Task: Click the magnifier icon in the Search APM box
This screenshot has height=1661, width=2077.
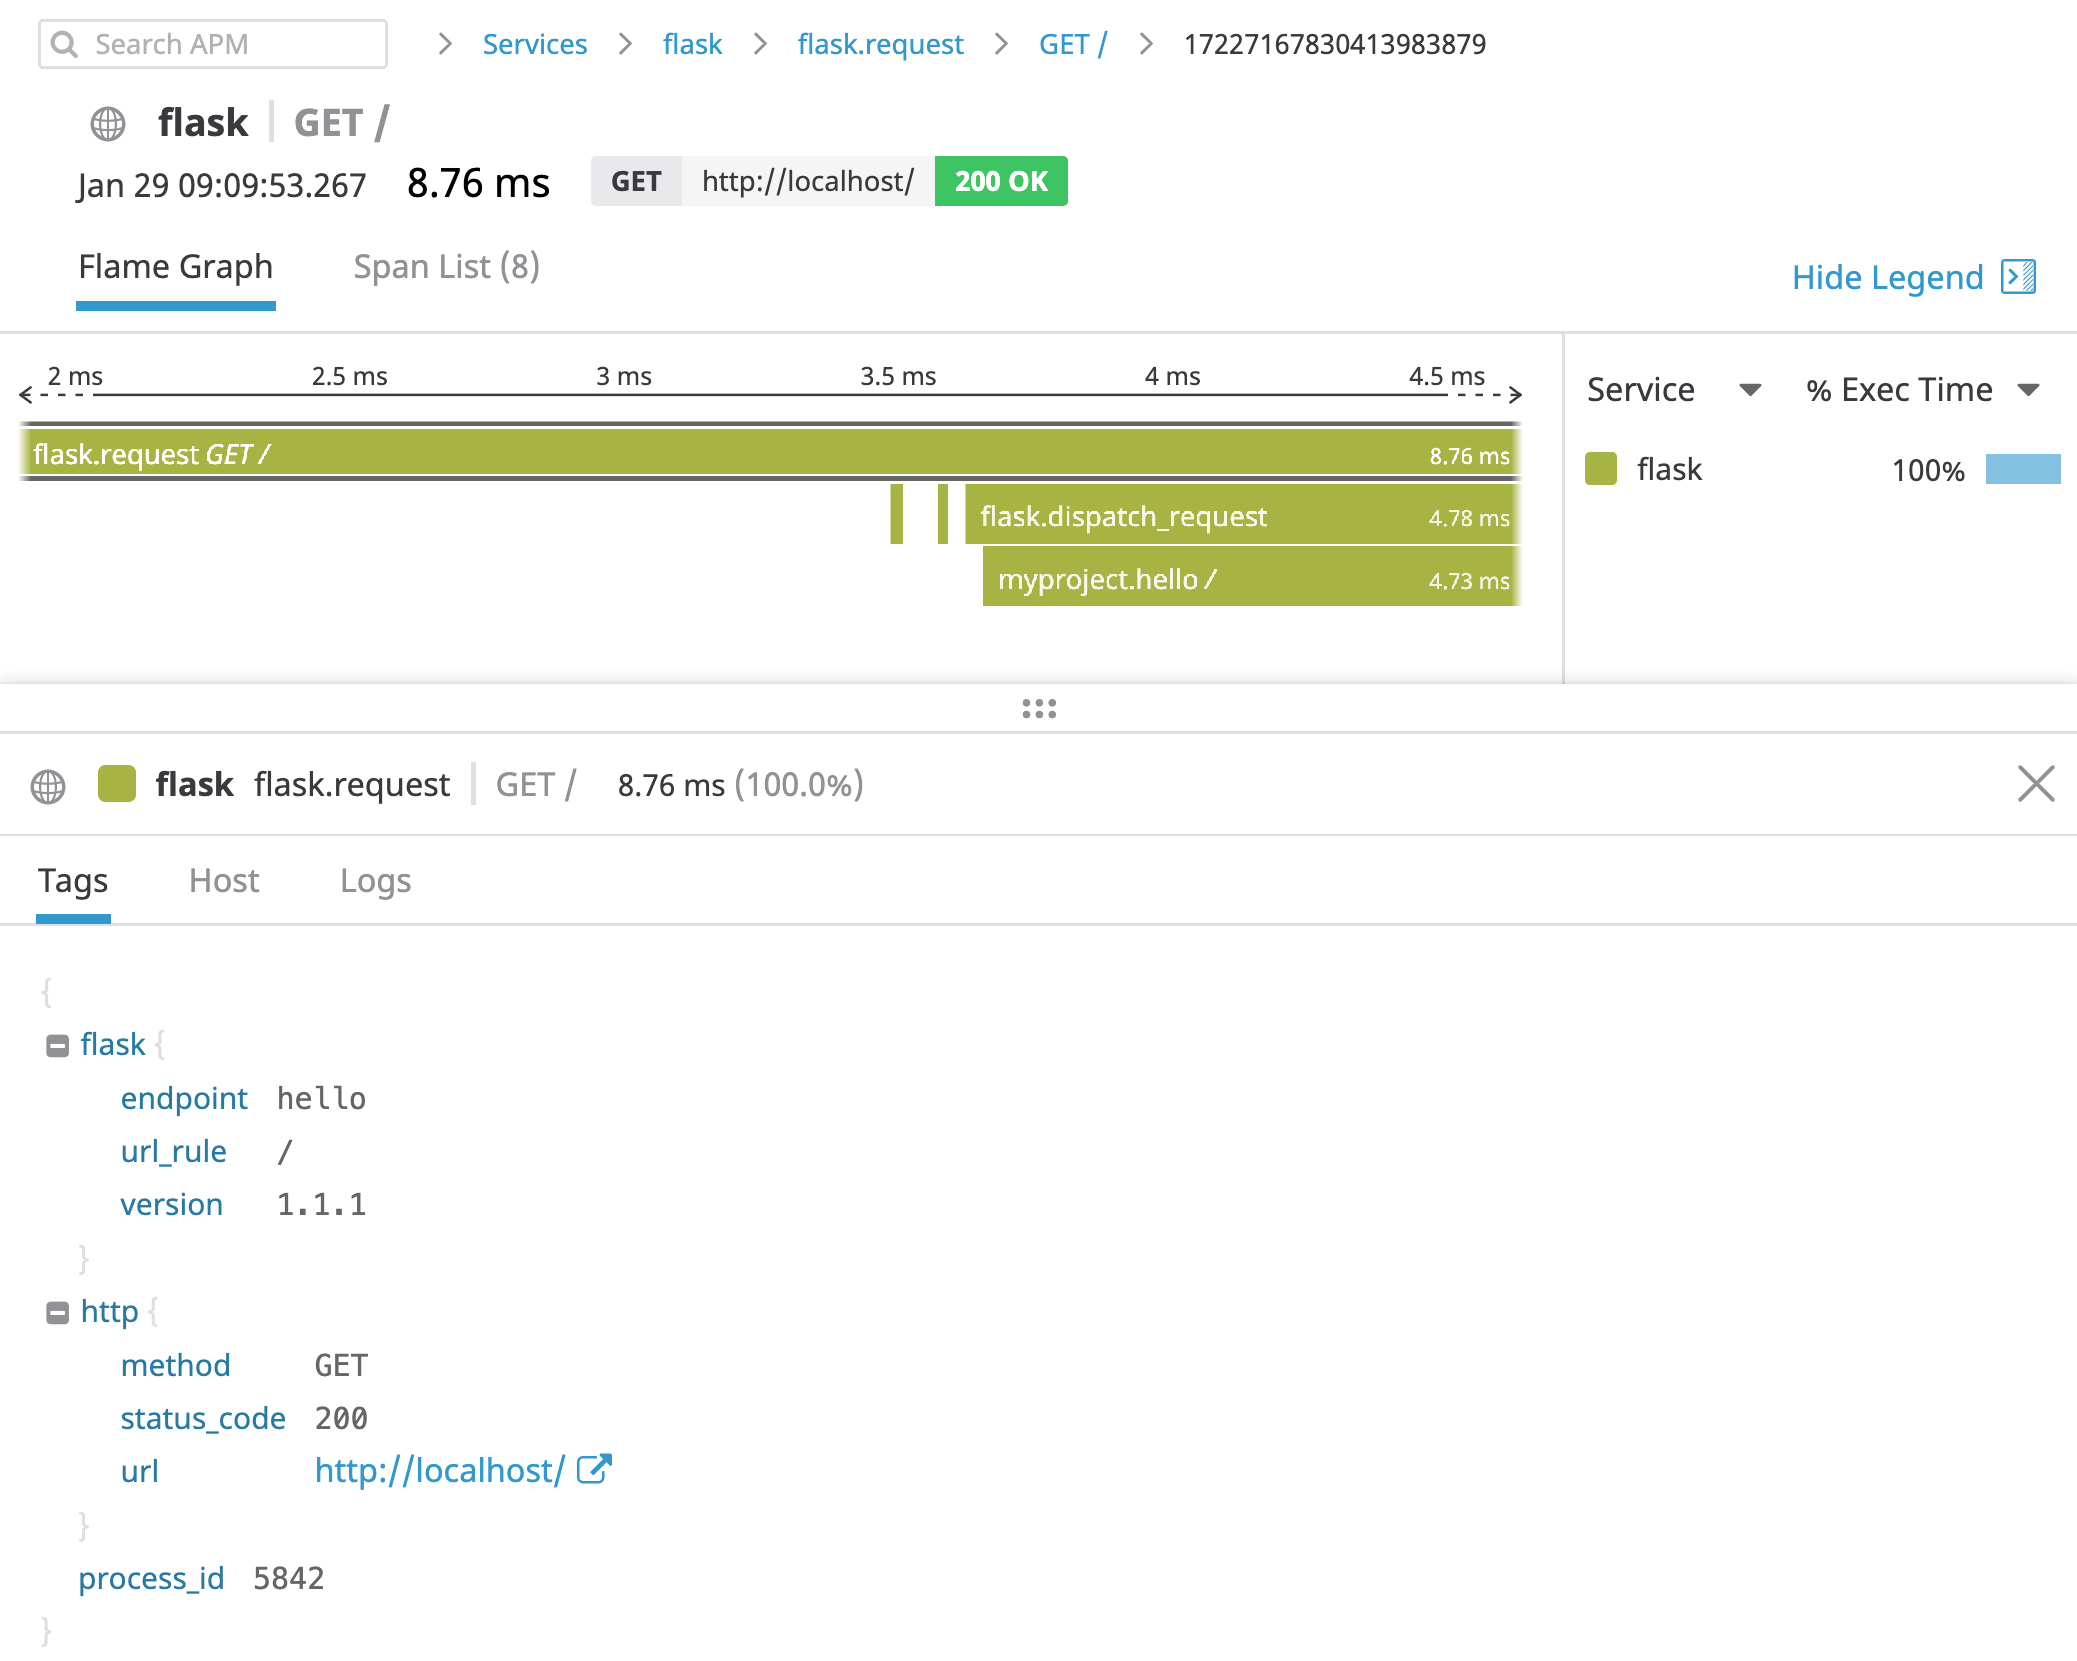Action: pyautogui.click(x=66, y=44)
